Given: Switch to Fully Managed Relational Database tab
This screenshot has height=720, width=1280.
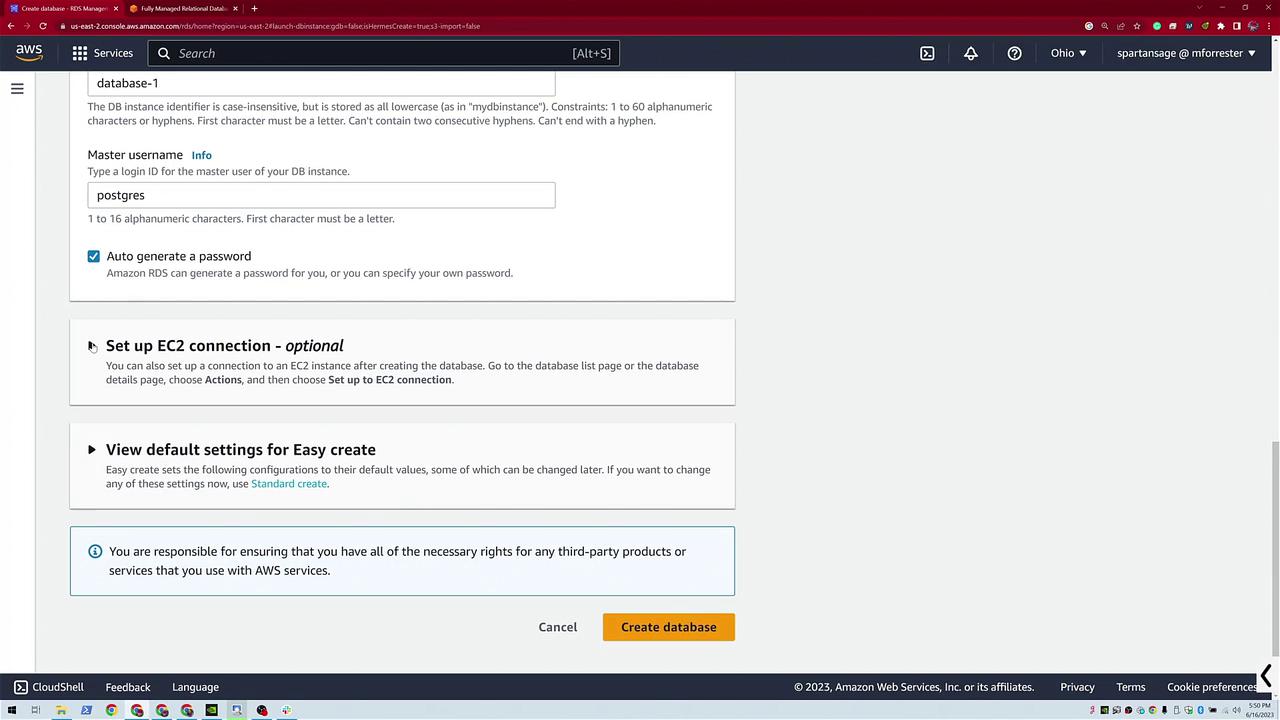Looking at the screenshot, I should [x=183, y=8].
